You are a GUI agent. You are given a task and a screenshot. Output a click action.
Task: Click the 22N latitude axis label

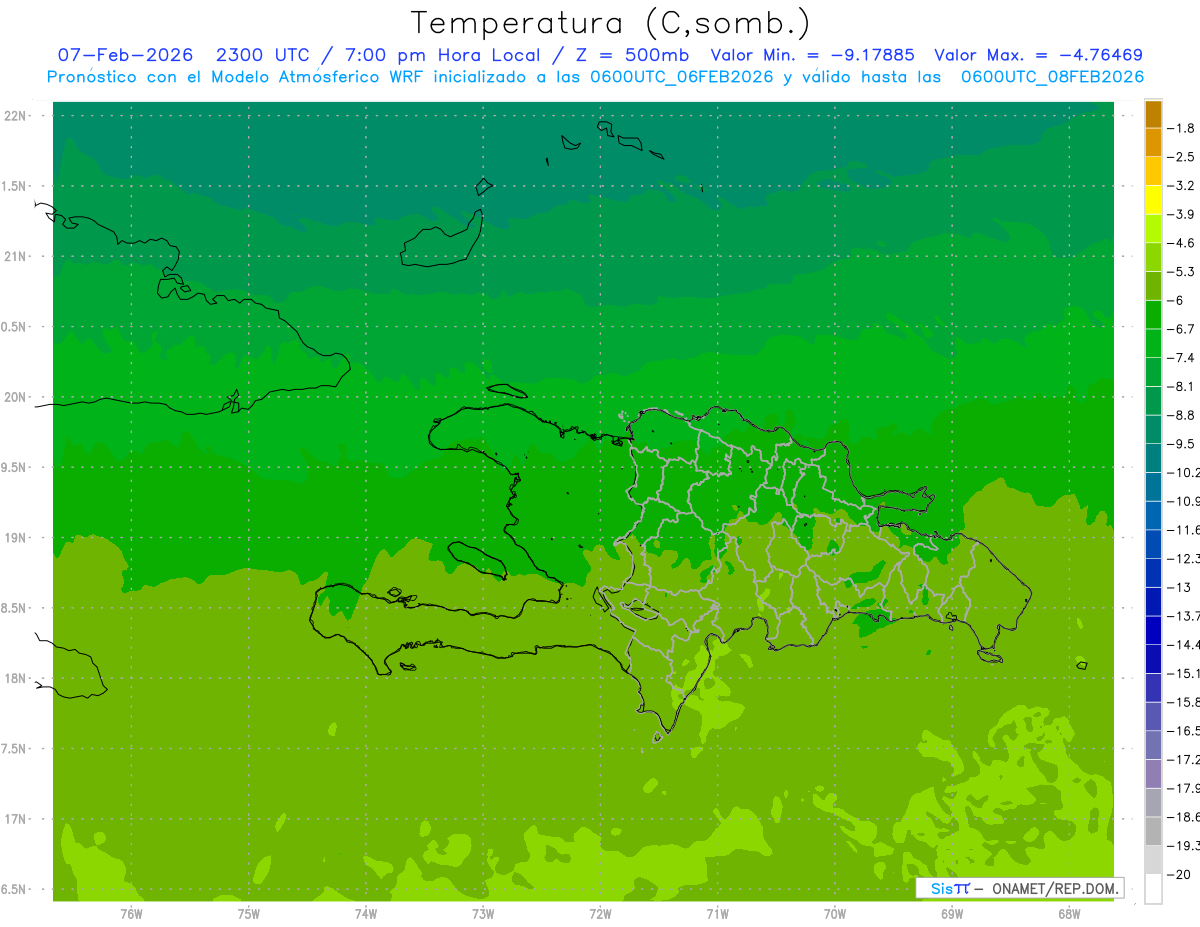click(17, 116)
